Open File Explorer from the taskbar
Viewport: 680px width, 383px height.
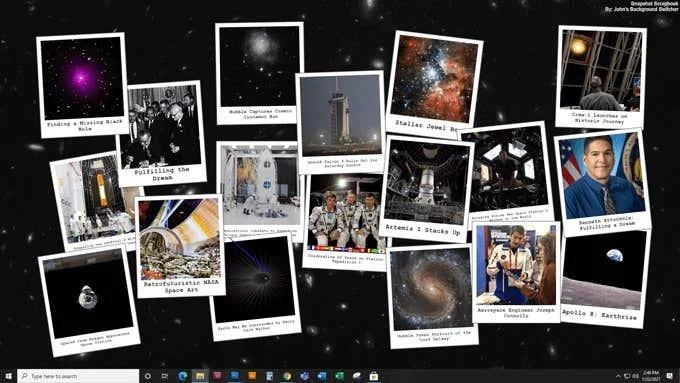[x=200, y=376]
